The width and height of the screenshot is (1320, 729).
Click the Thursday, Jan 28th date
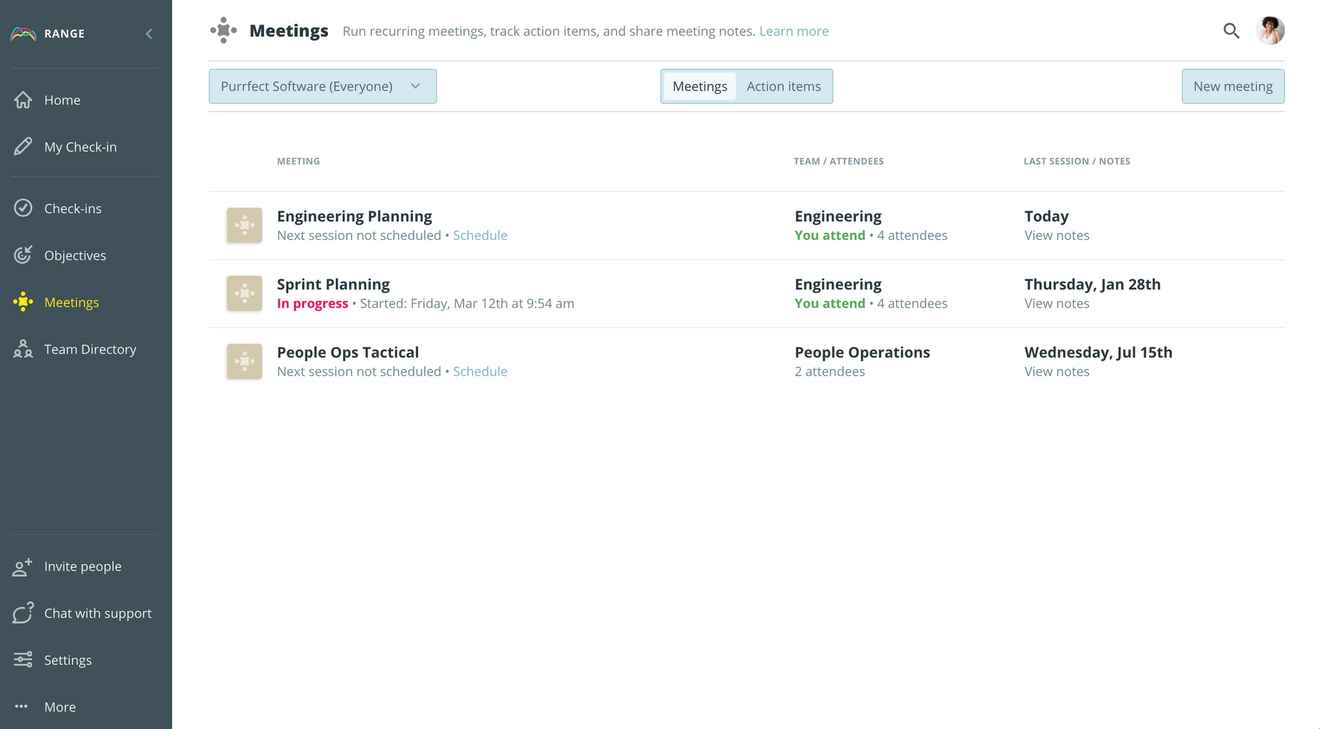pos(1092,284)
